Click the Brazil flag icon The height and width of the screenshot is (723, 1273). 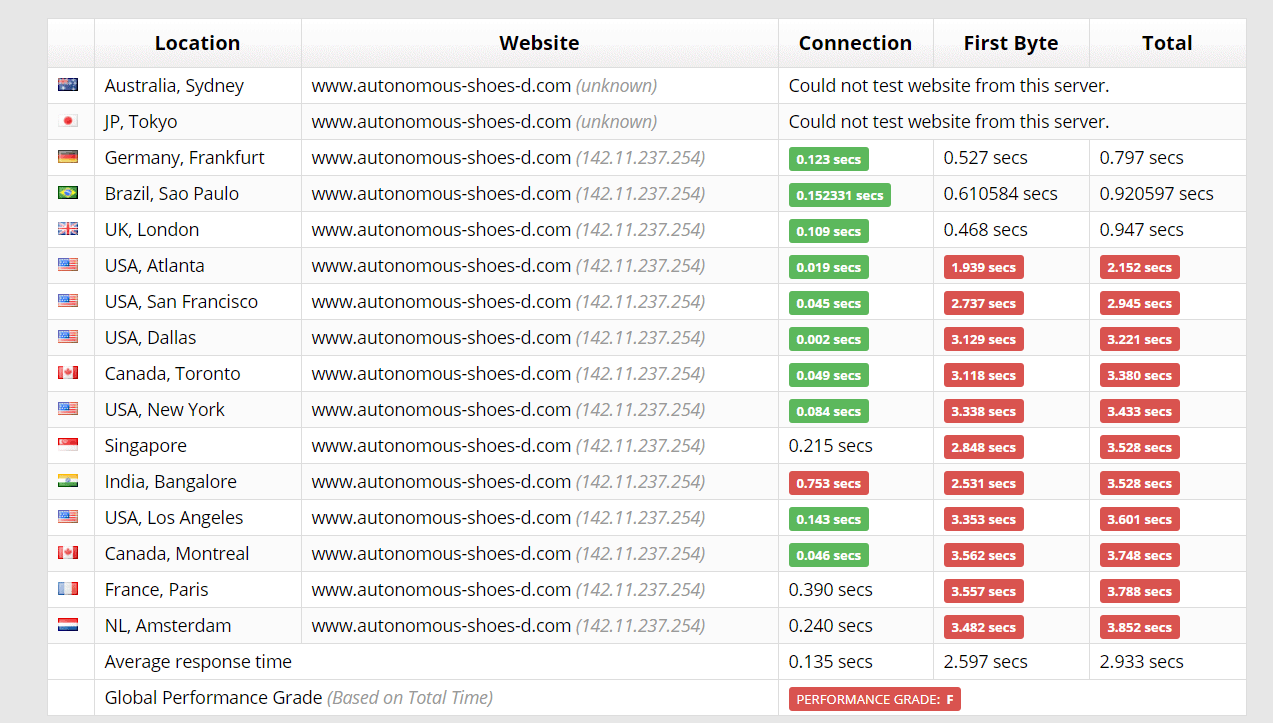[68, 193]
